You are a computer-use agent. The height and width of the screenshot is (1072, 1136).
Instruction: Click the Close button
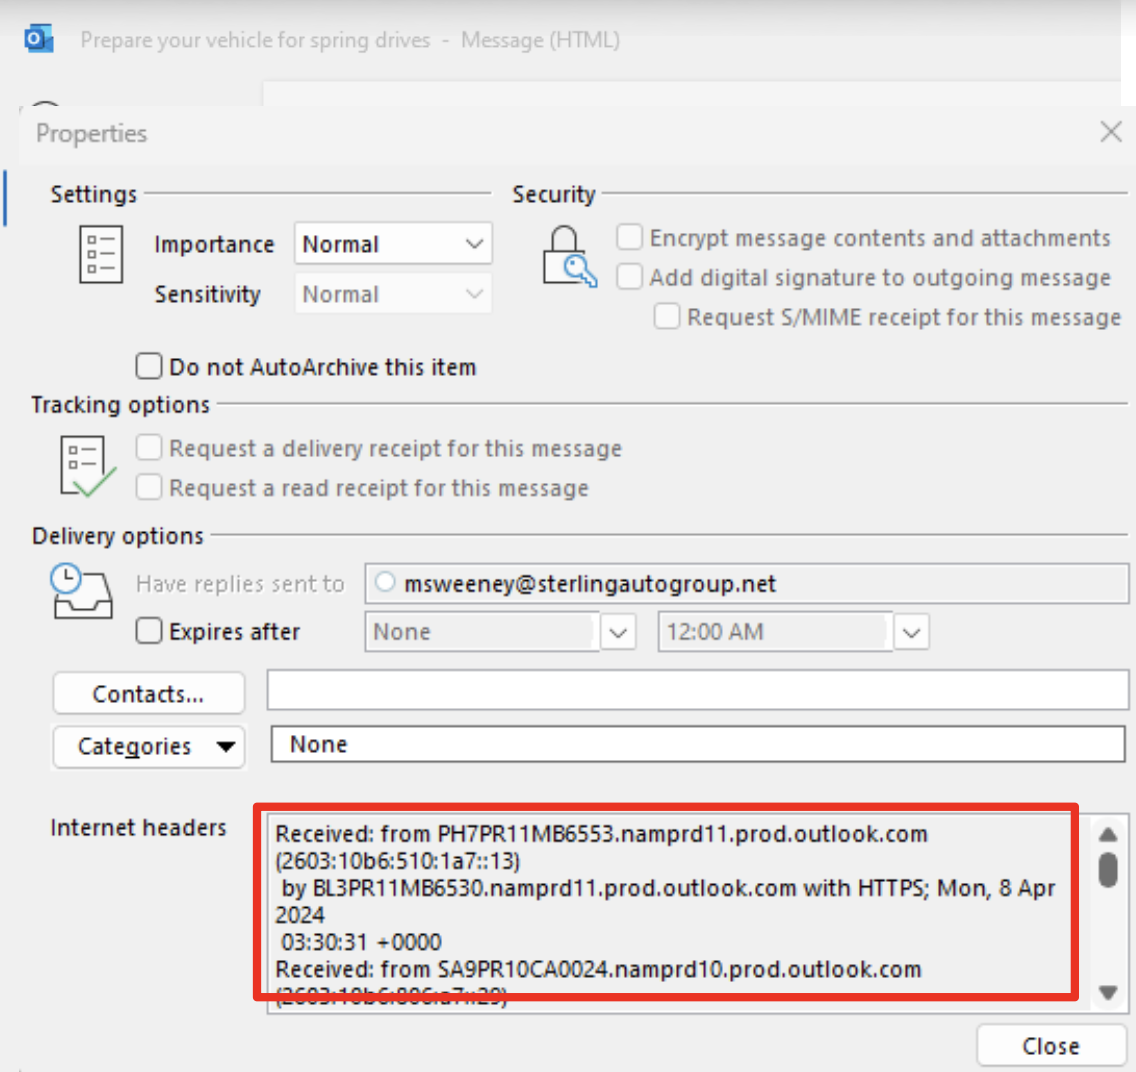pos(1050,1046)
